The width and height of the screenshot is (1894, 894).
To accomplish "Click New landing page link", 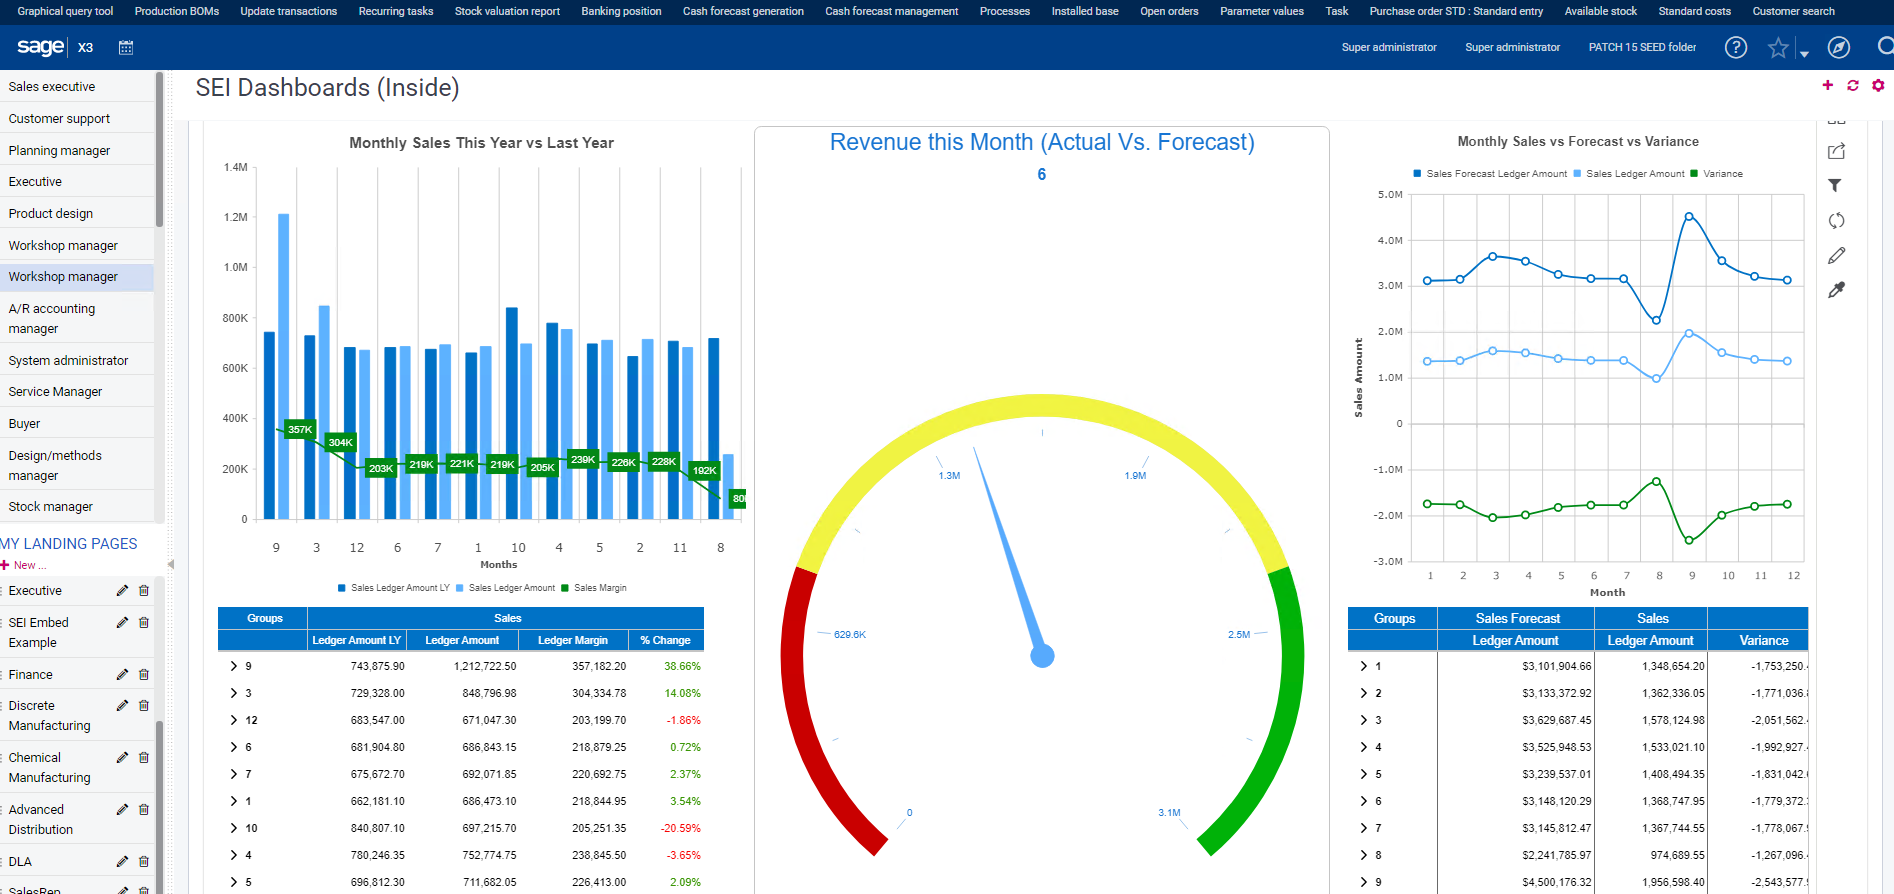I will tap(29, 565).
